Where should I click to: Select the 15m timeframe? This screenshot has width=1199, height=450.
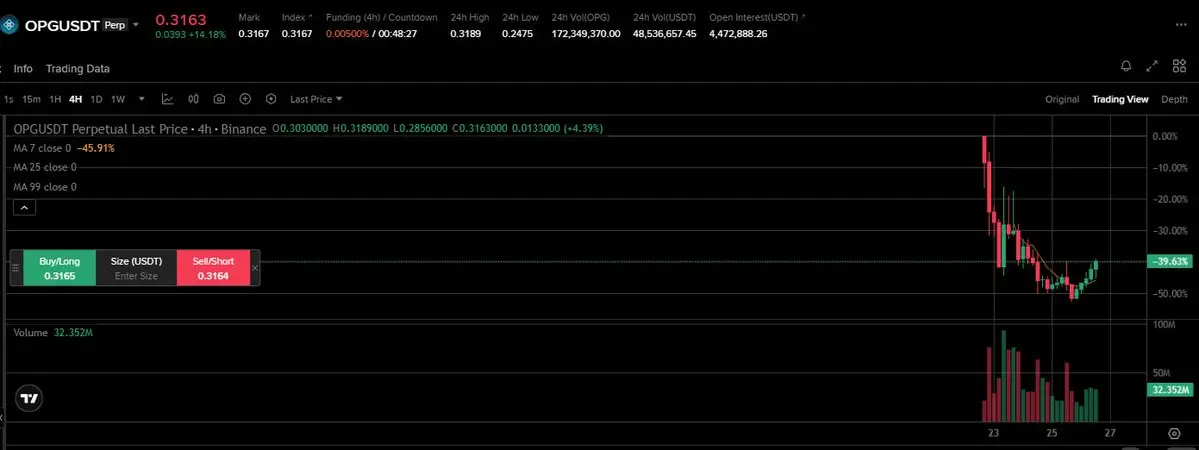(31, 99)
